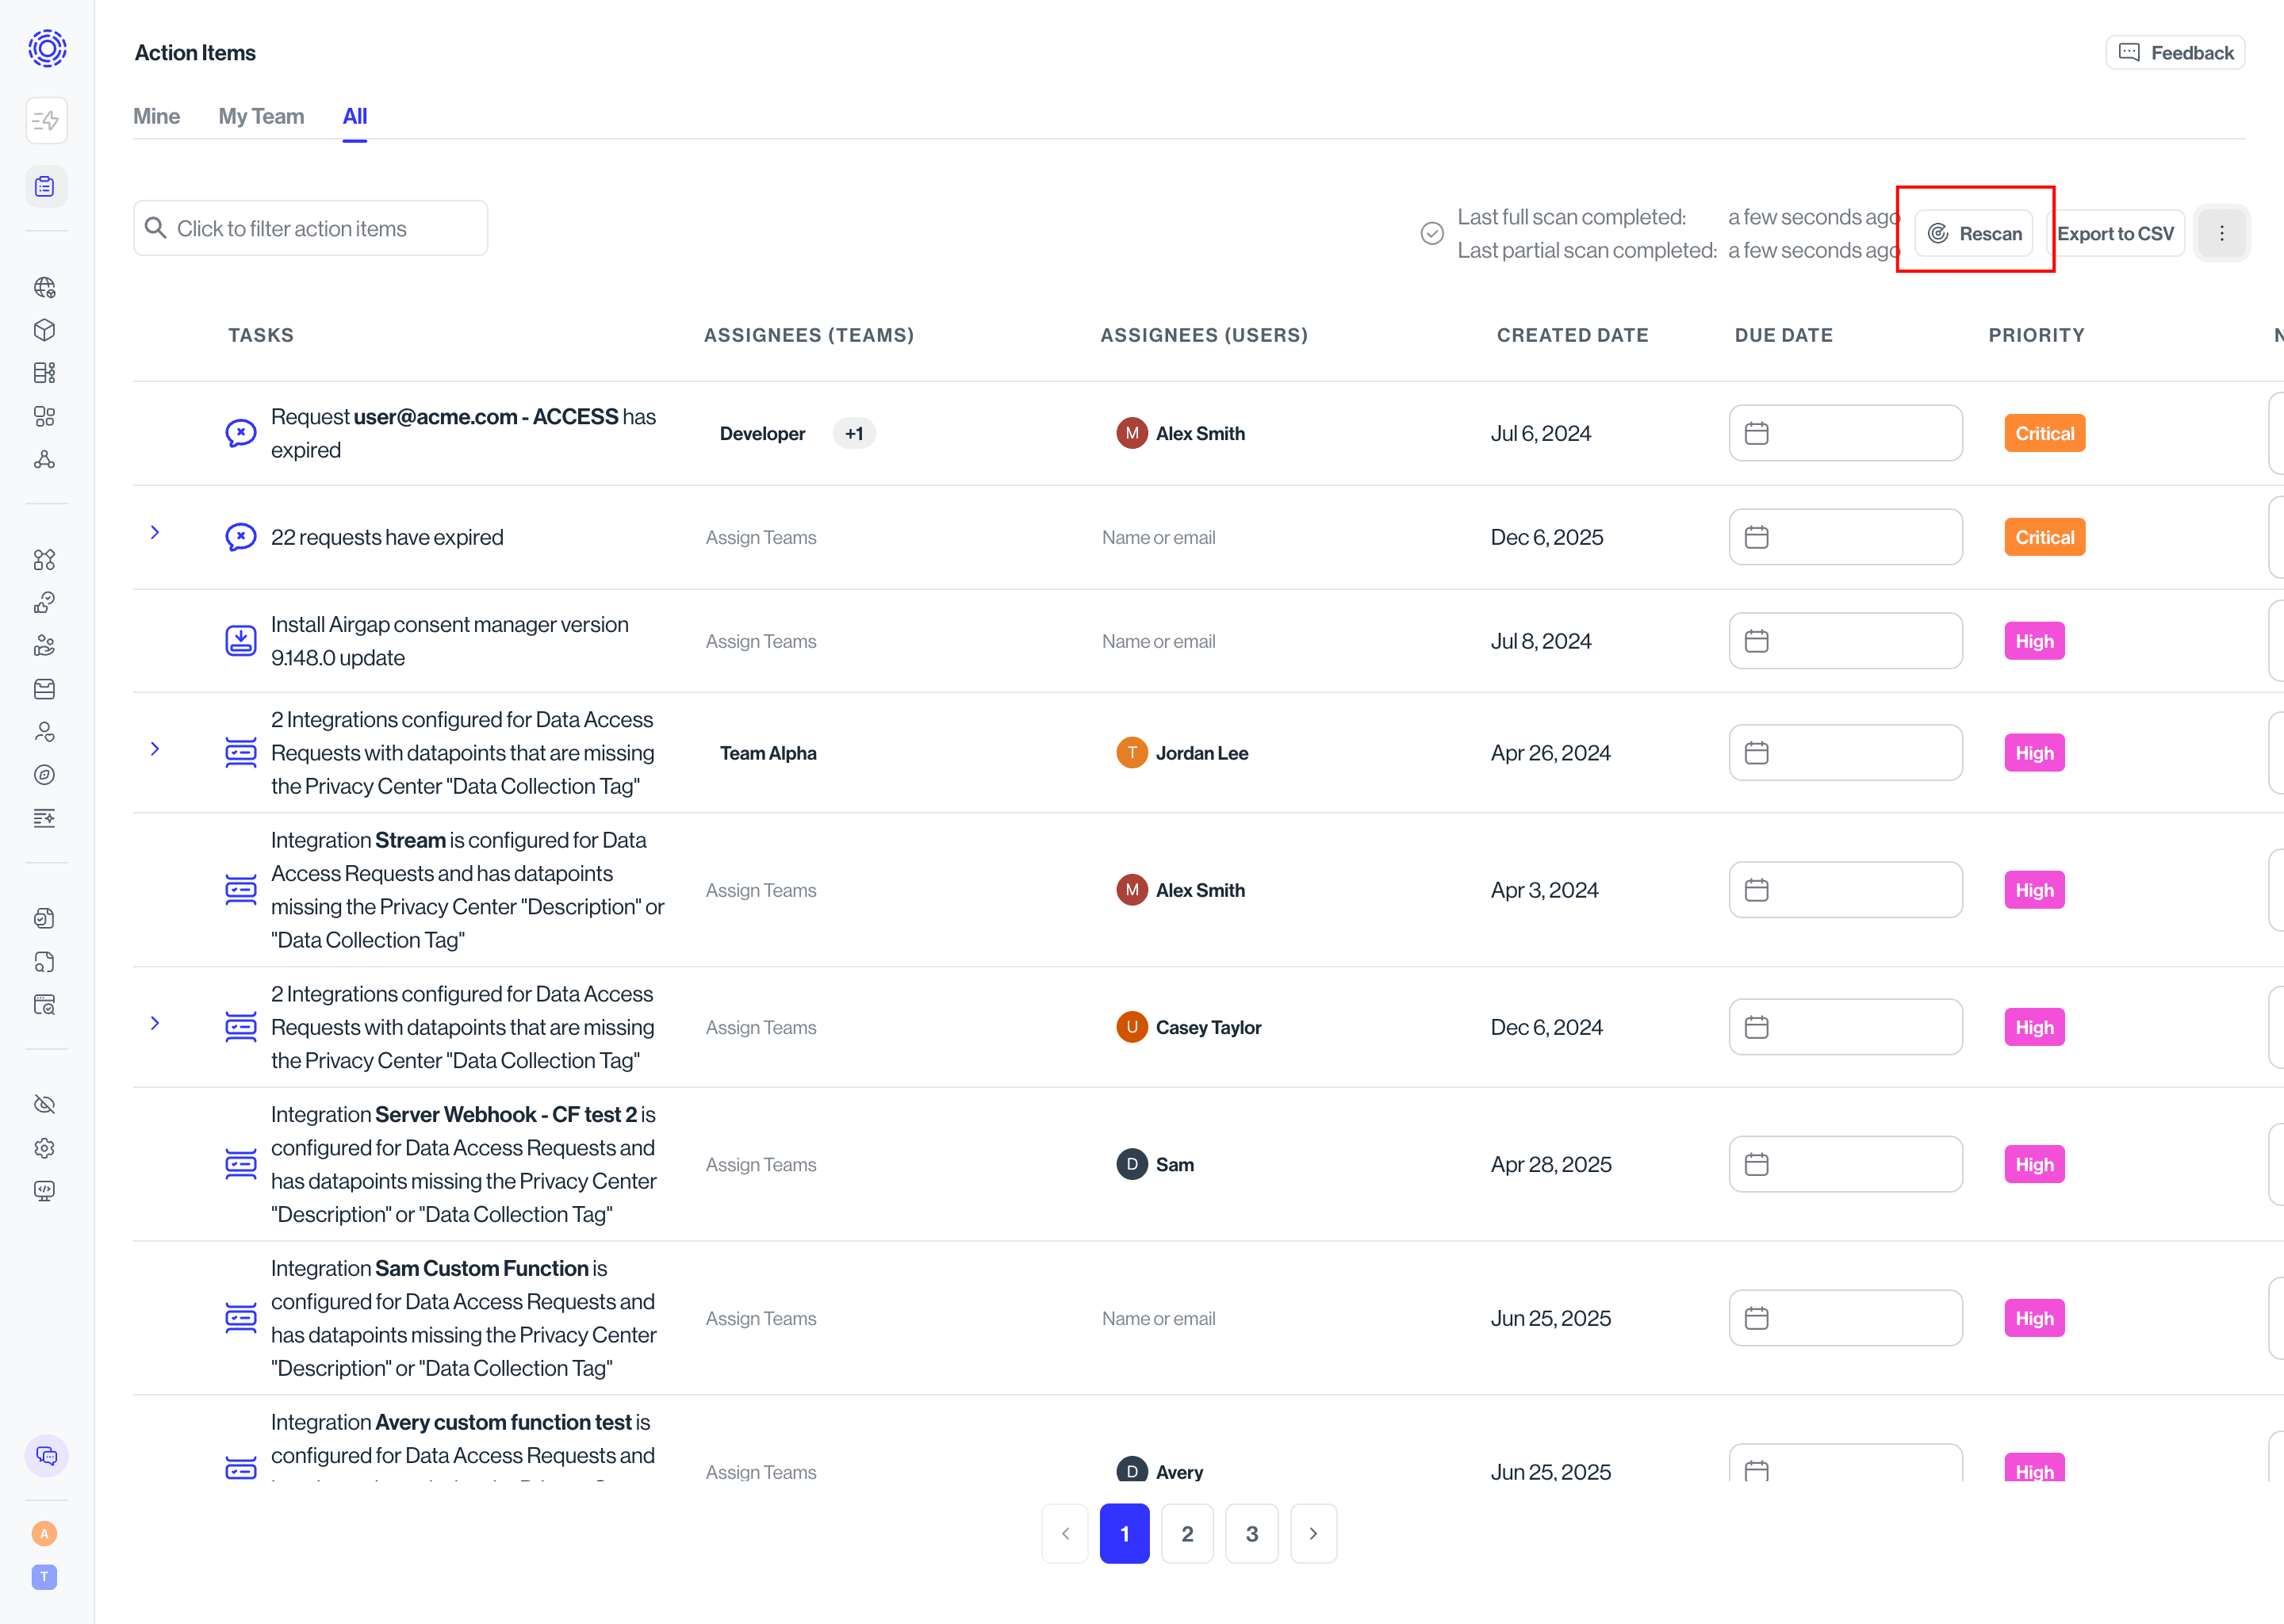The width and height of the screenshot is (2284, 1624).
Task: Click Export to CSV
Action: 2115,233
